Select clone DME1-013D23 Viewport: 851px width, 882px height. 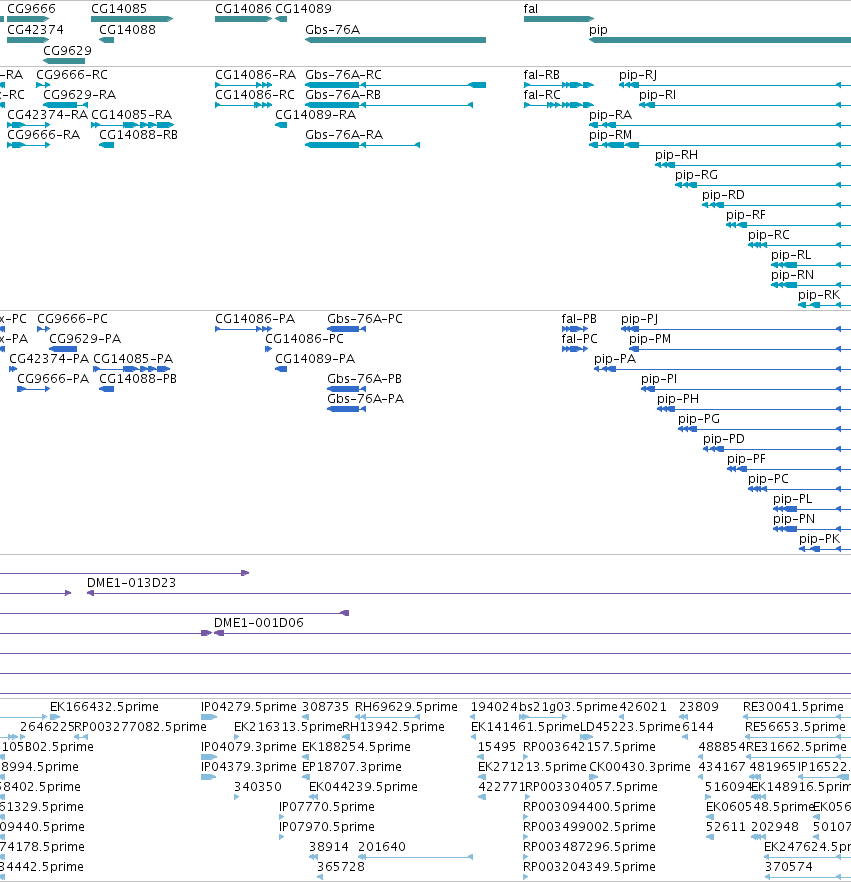tap(131, 583)
